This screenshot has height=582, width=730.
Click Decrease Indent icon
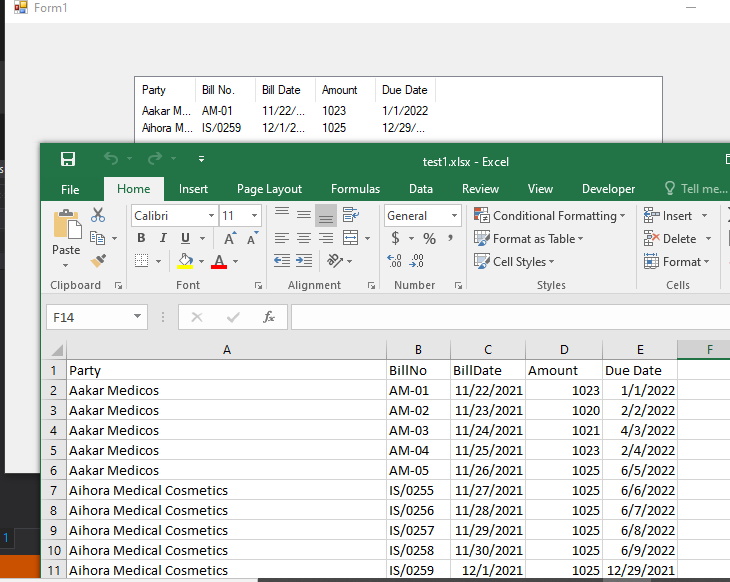coord(282,260)
